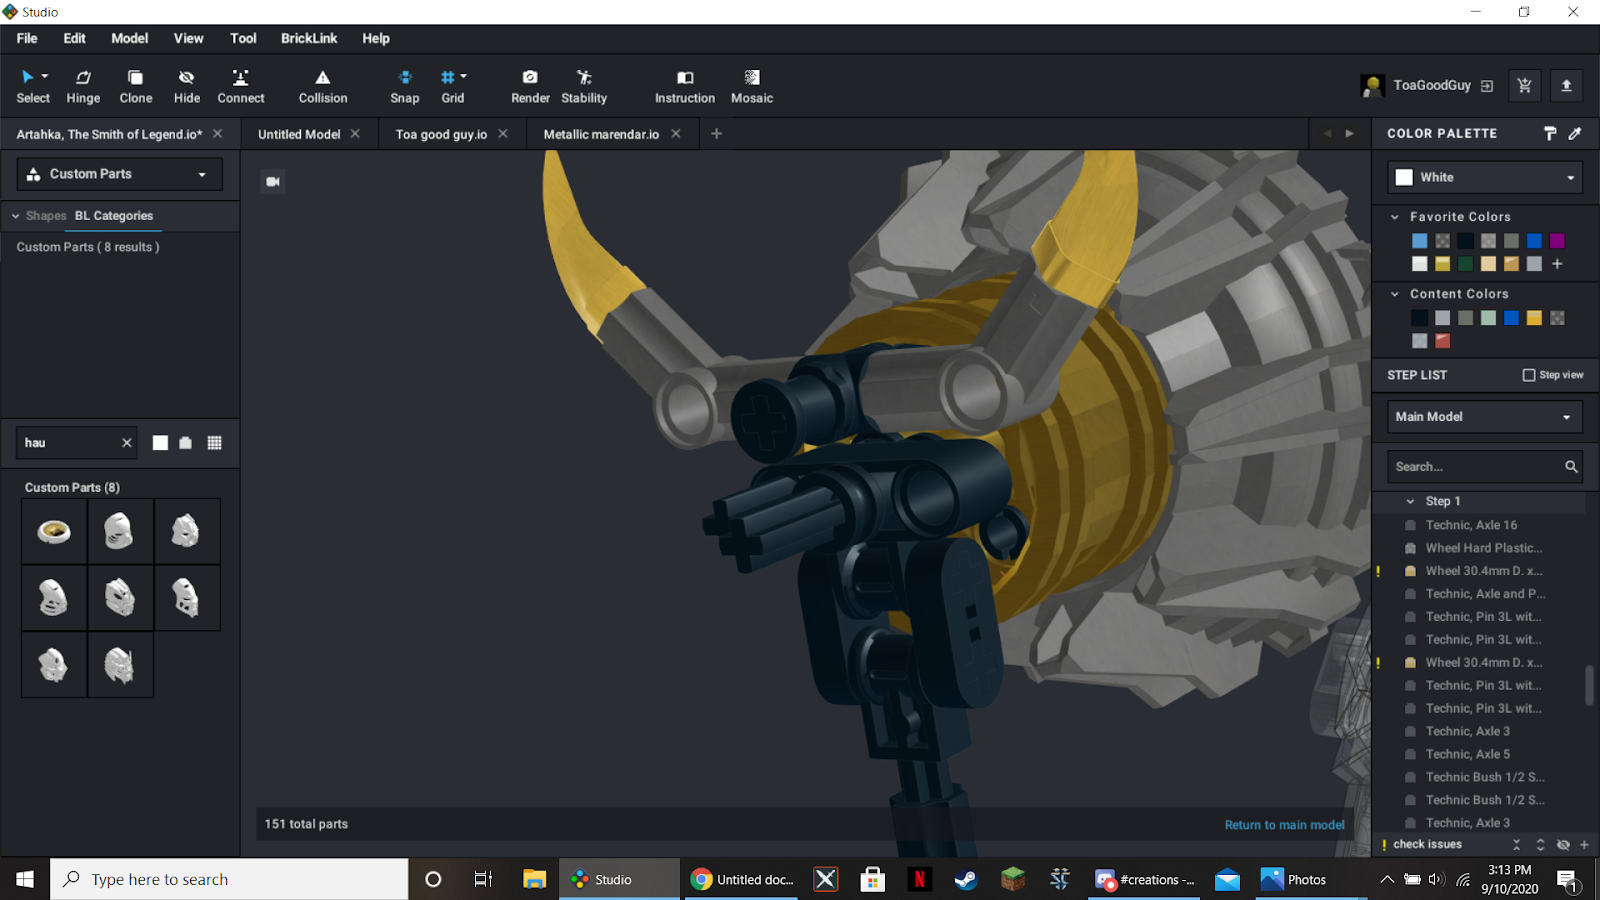Screen dimensions: 1600x900
Task: Open the shopping cart icon
Action: (1524, 86)
